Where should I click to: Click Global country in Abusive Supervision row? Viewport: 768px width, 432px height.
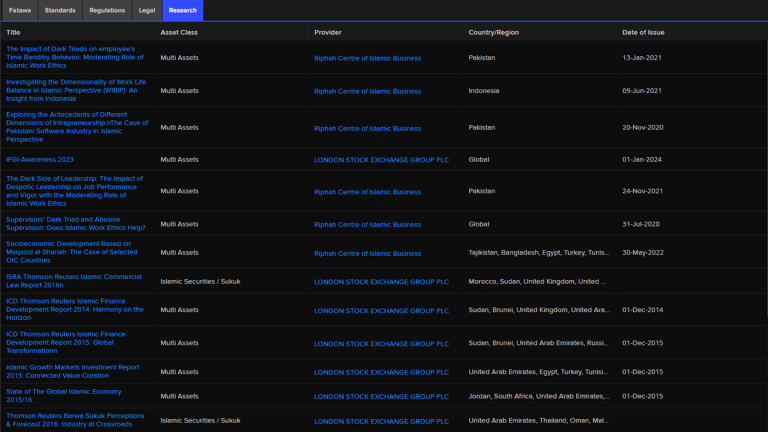479,224
